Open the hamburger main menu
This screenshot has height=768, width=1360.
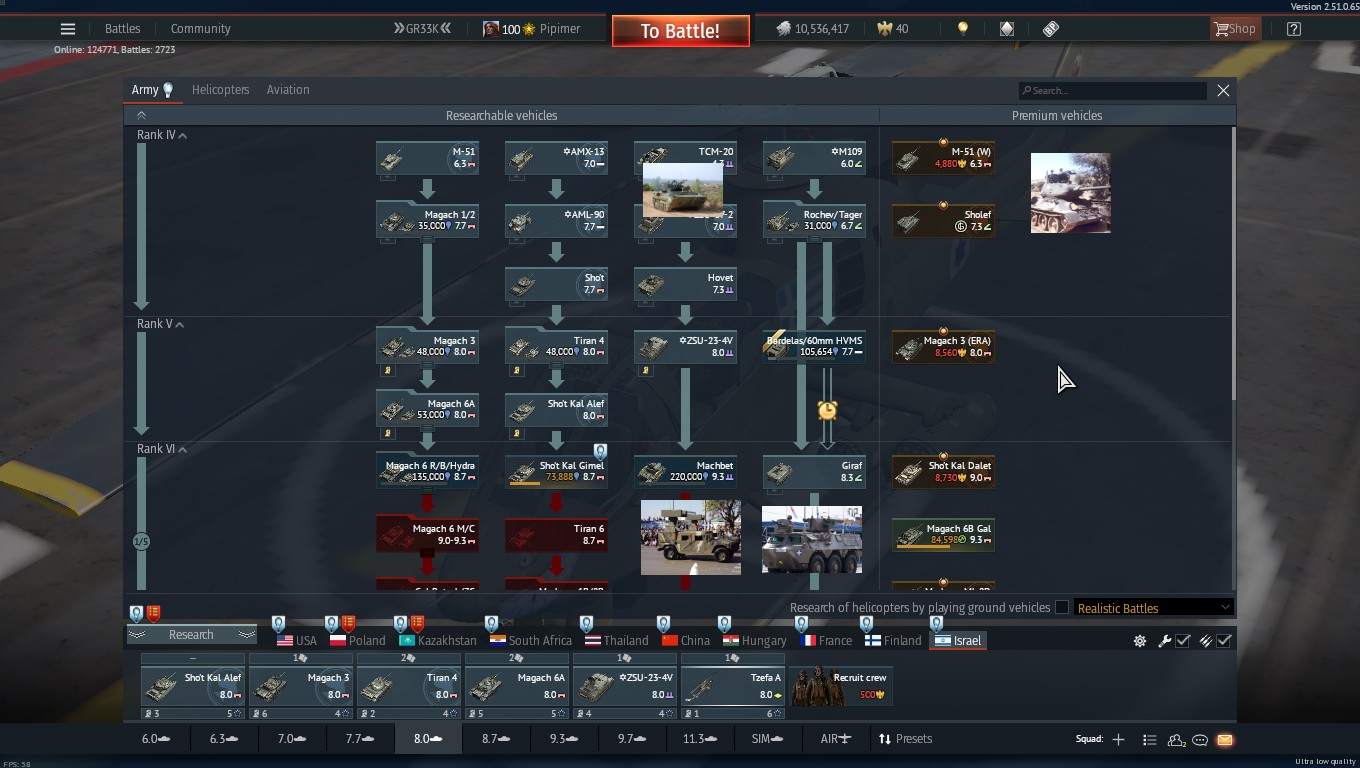[x=68, y=29]
